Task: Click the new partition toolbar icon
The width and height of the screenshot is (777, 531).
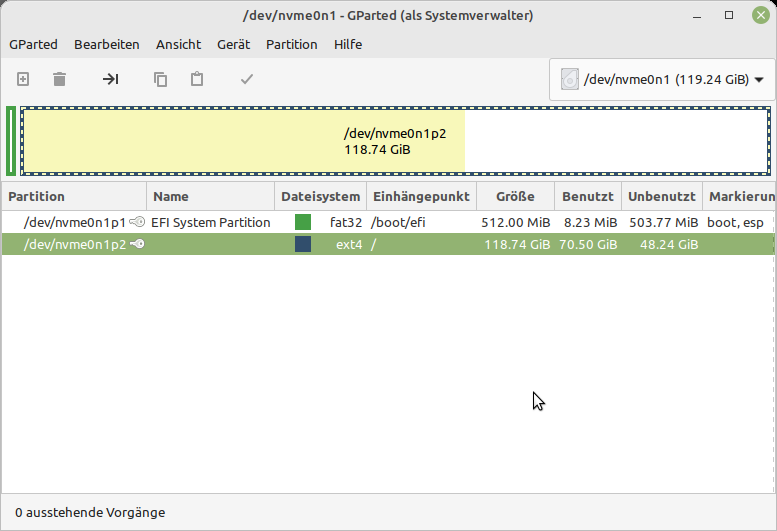Action: point(23,79)
